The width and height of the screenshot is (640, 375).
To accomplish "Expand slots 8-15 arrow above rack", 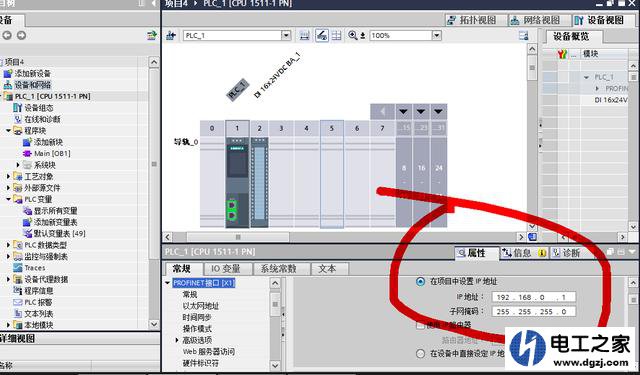I will tap(403, 111).
